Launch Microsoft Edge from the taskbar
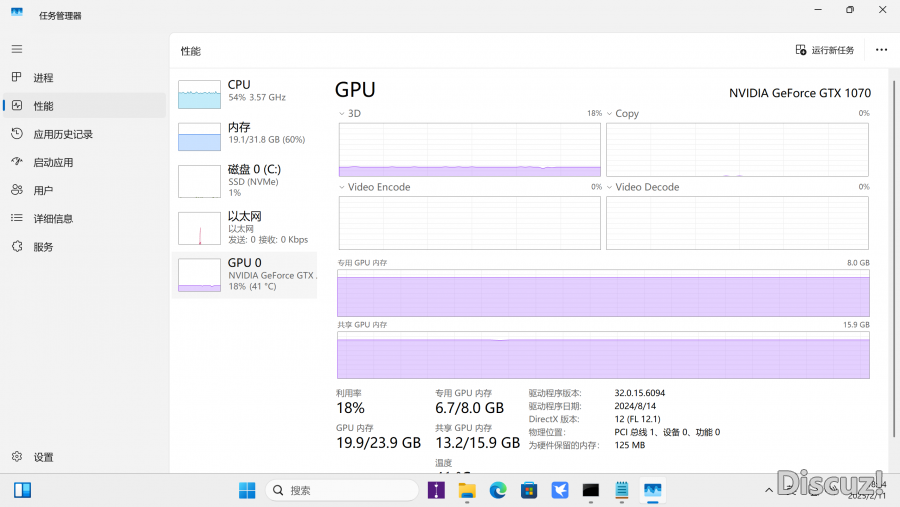 (x=498, y=490)
